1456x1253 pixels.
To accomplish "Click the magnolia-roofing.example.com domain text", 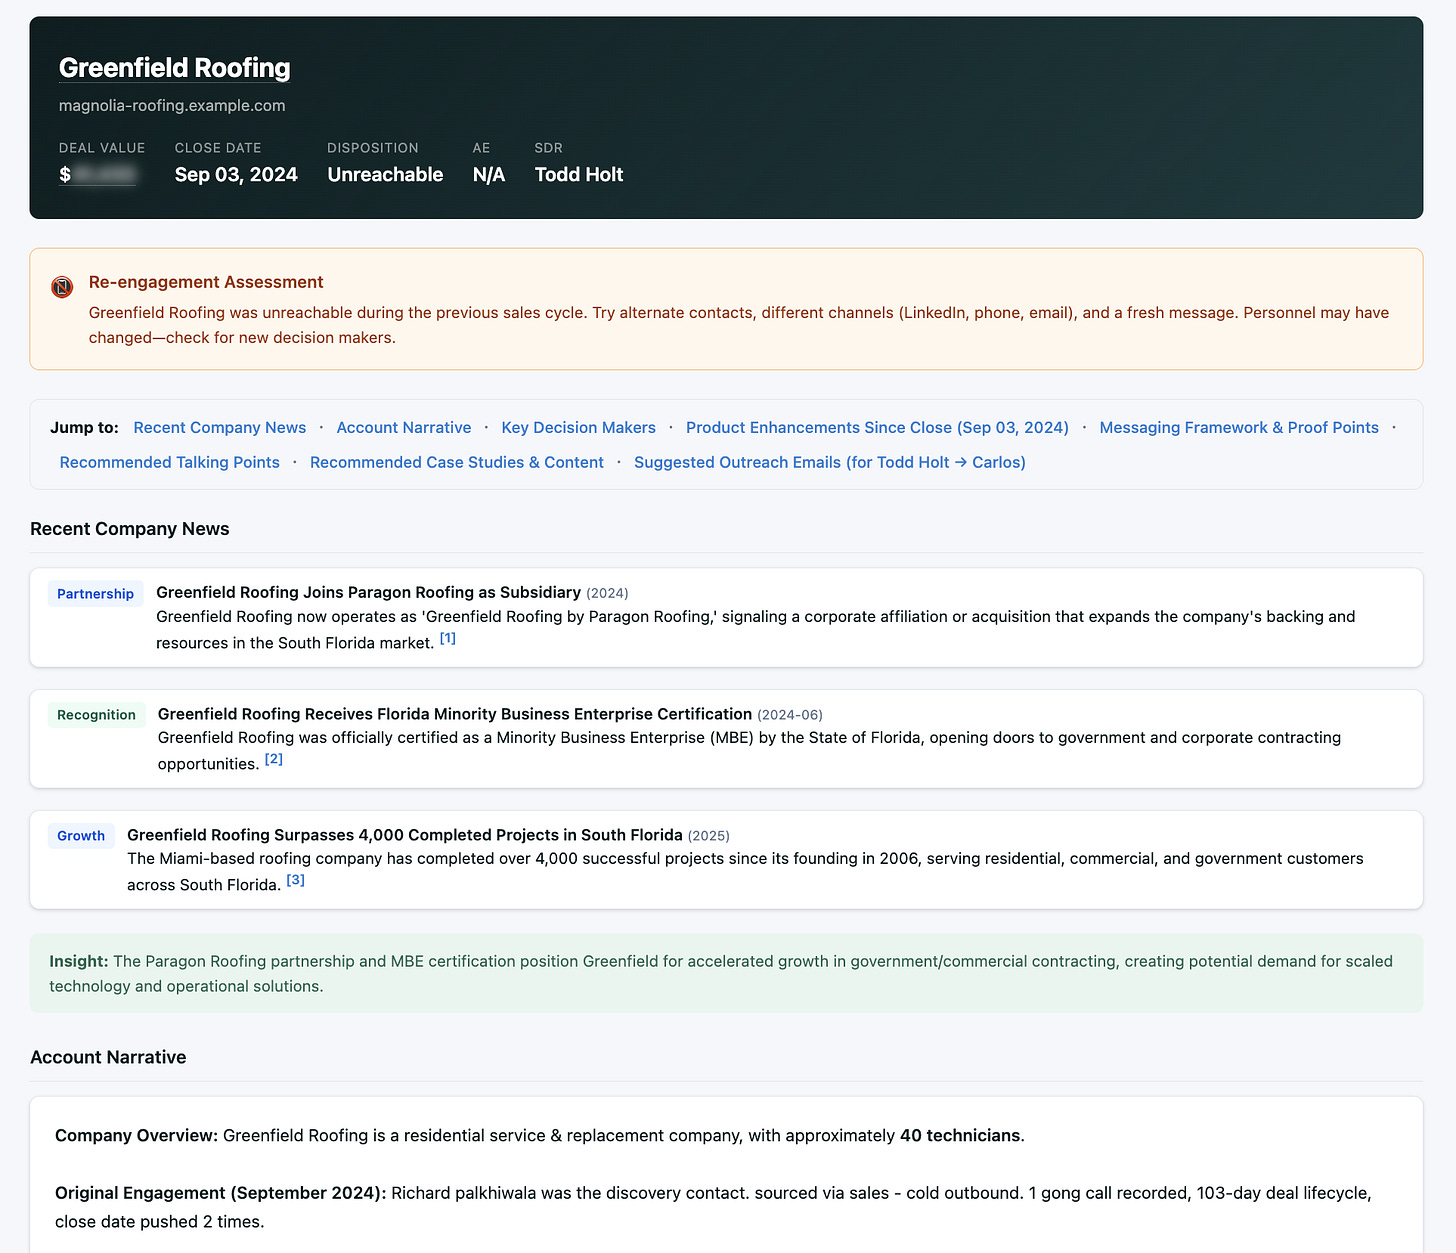I will pos(172,106).
